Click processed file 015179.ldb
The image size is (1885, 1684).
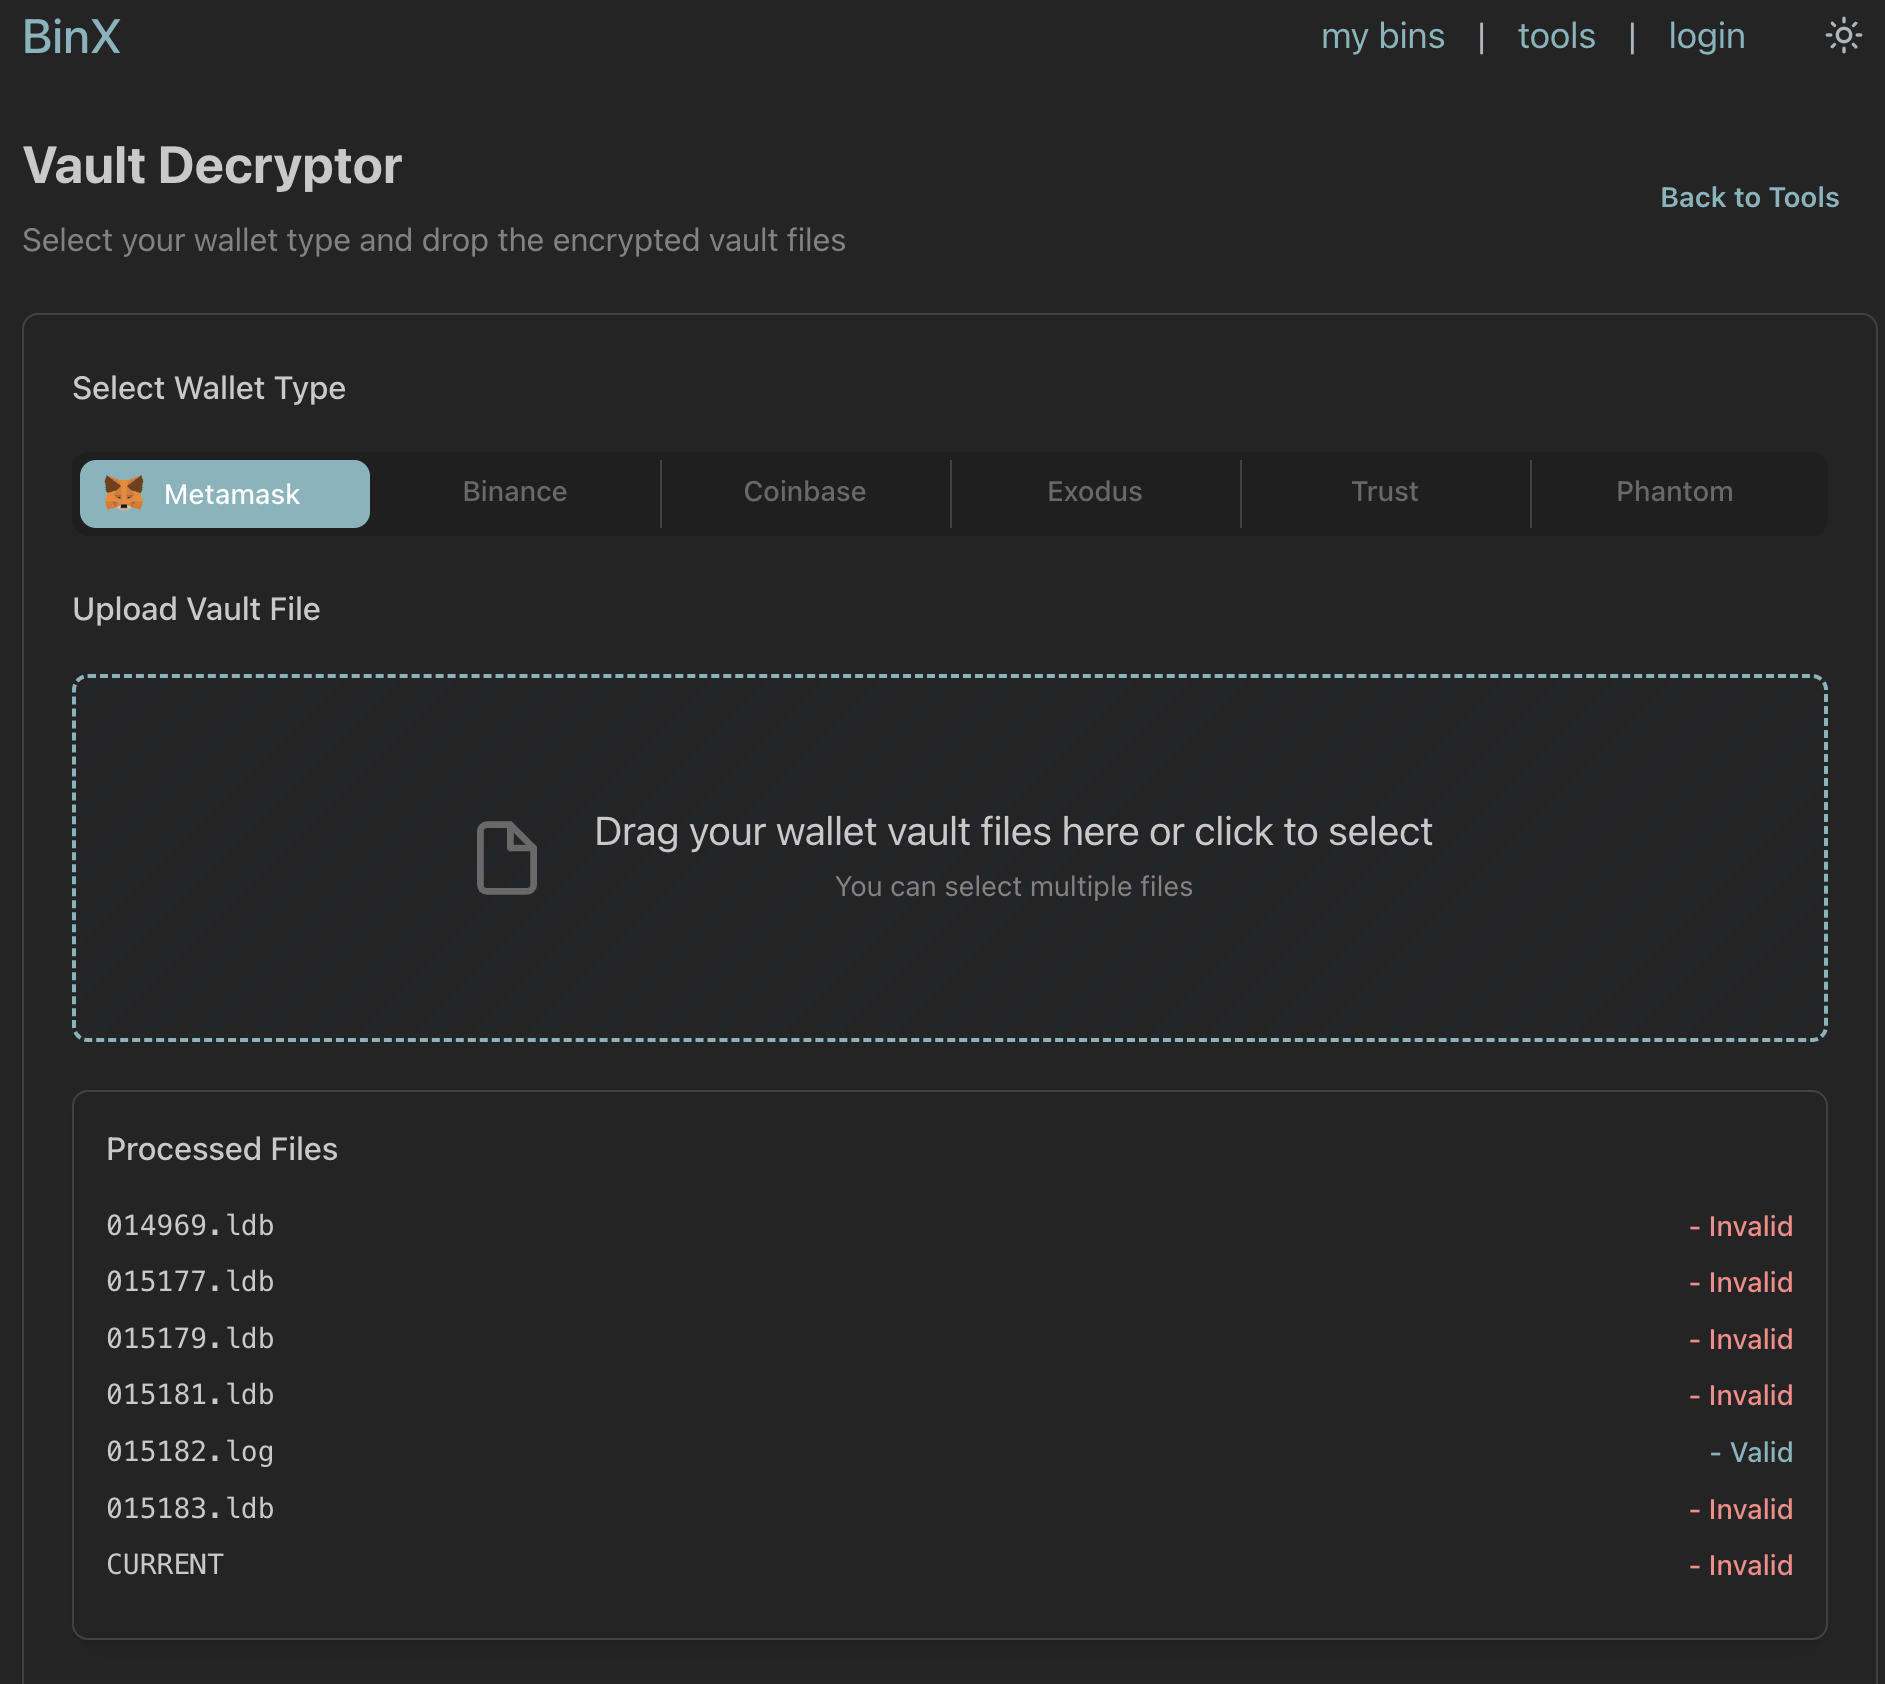[x=190, y=1338]
